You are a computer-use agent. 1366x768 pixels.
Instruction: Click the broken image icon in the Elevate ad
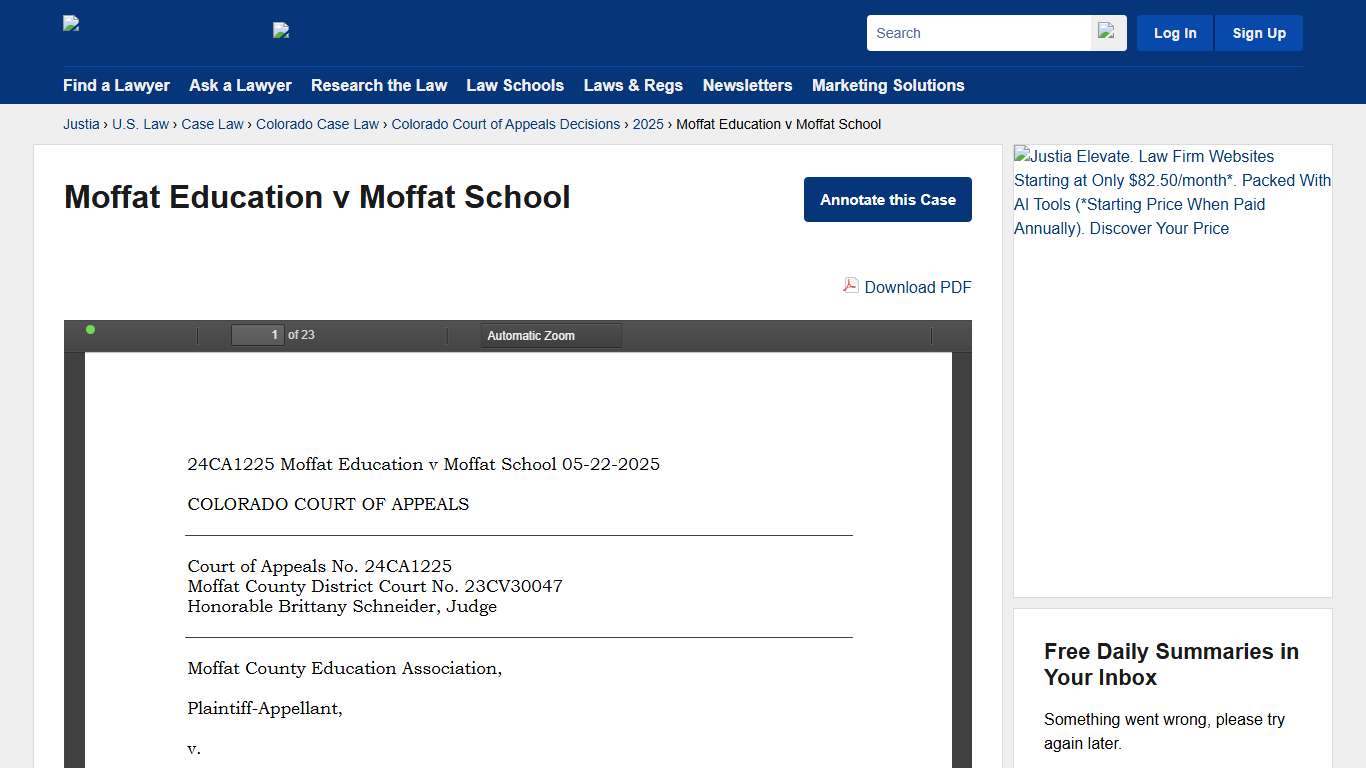(x=1022, y=156)
